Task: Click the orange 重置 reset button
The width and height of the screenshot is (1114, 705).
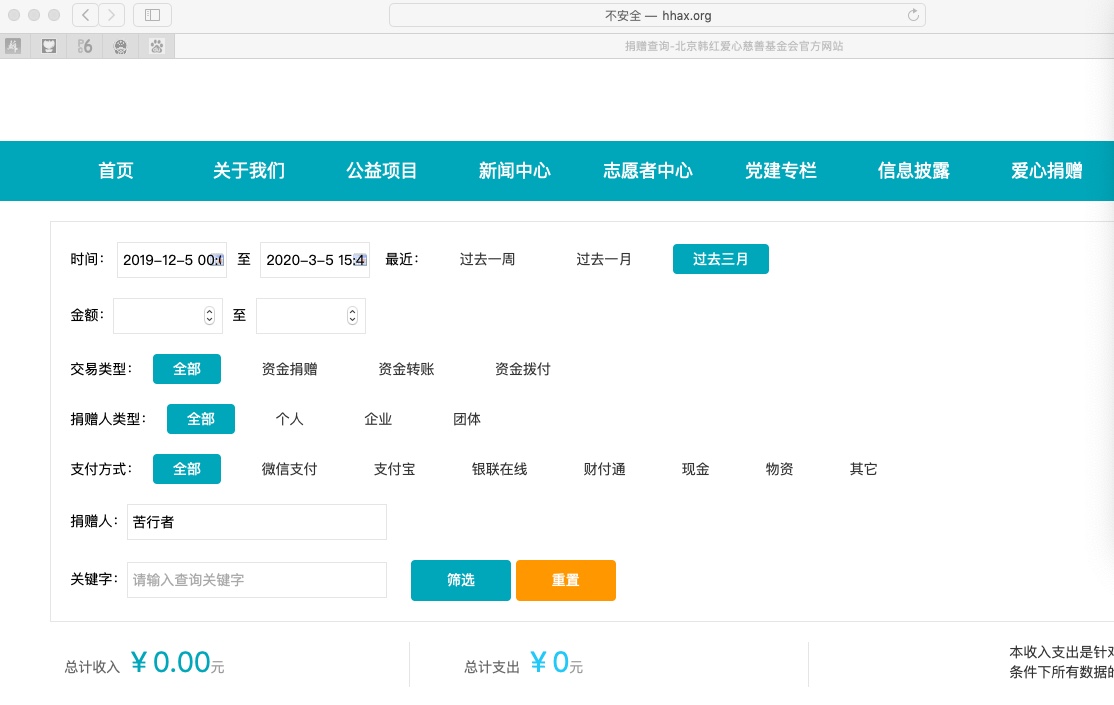Action: click(565, 580)
